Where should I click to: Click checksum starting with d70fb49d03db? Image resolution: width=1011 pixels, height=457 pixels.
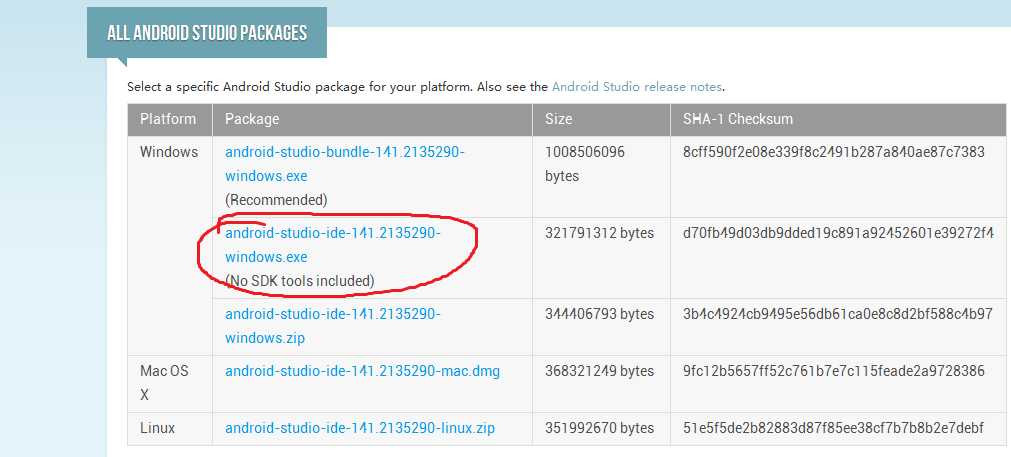click(838, 233)
